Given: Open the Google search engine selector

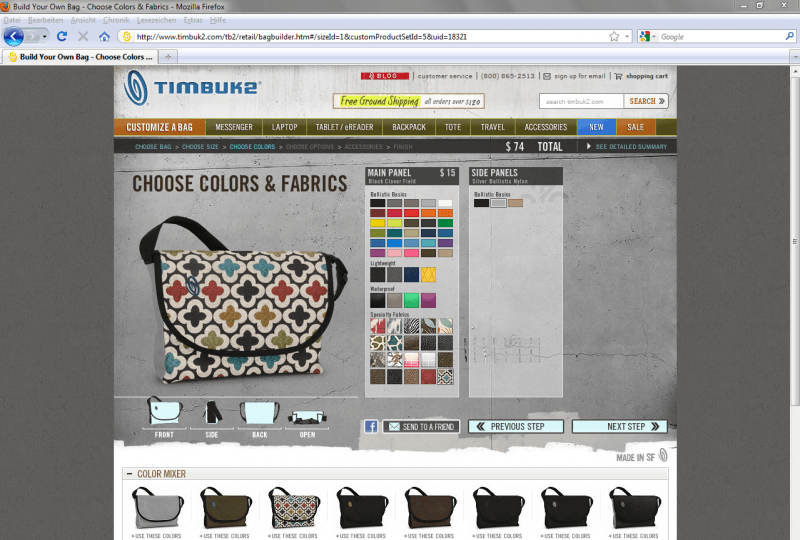Looking at the screenshot, I should (x=647, y=37).
